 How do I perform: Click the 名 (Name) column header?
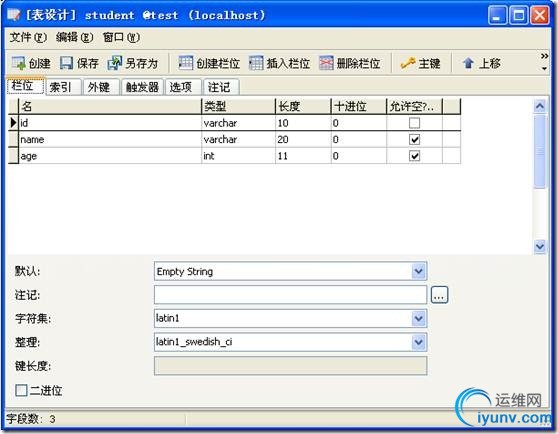pyautogui.click(x=110, y=106)
